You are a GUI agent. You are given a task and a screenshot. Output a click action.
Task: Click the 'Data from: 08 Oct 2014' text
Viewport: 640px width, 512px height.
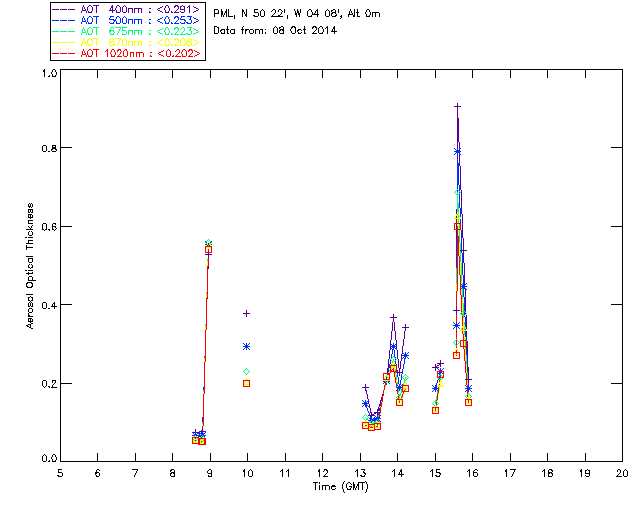click(x=275, y=31)
